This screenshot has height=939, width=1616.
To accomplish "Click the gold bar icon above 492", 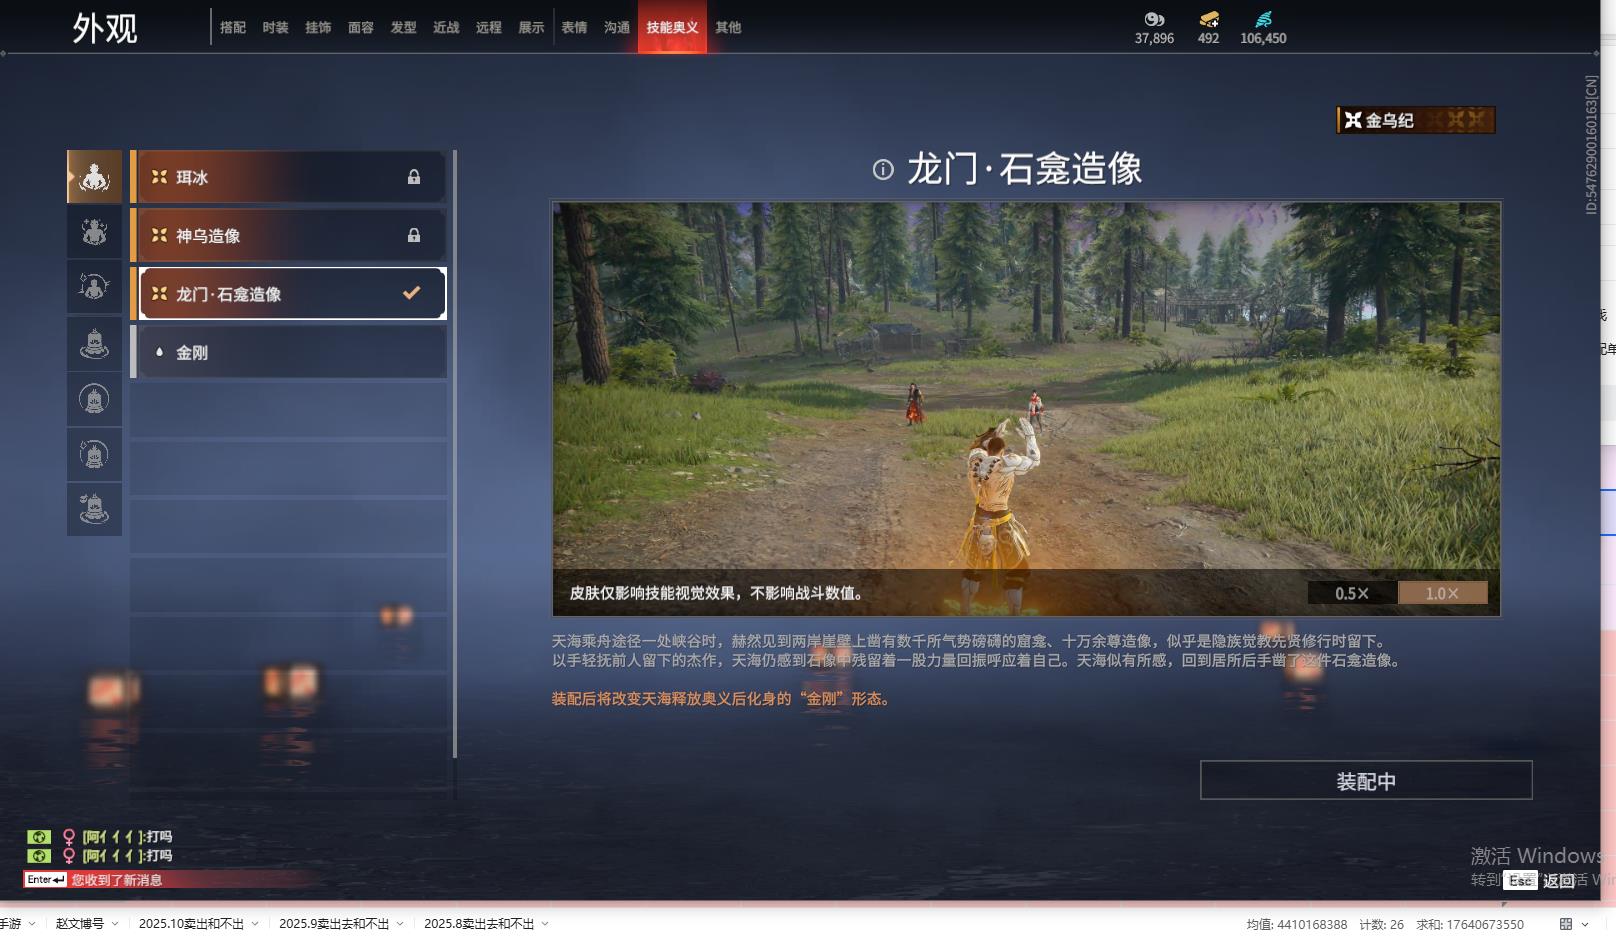I will [1209, 19].
